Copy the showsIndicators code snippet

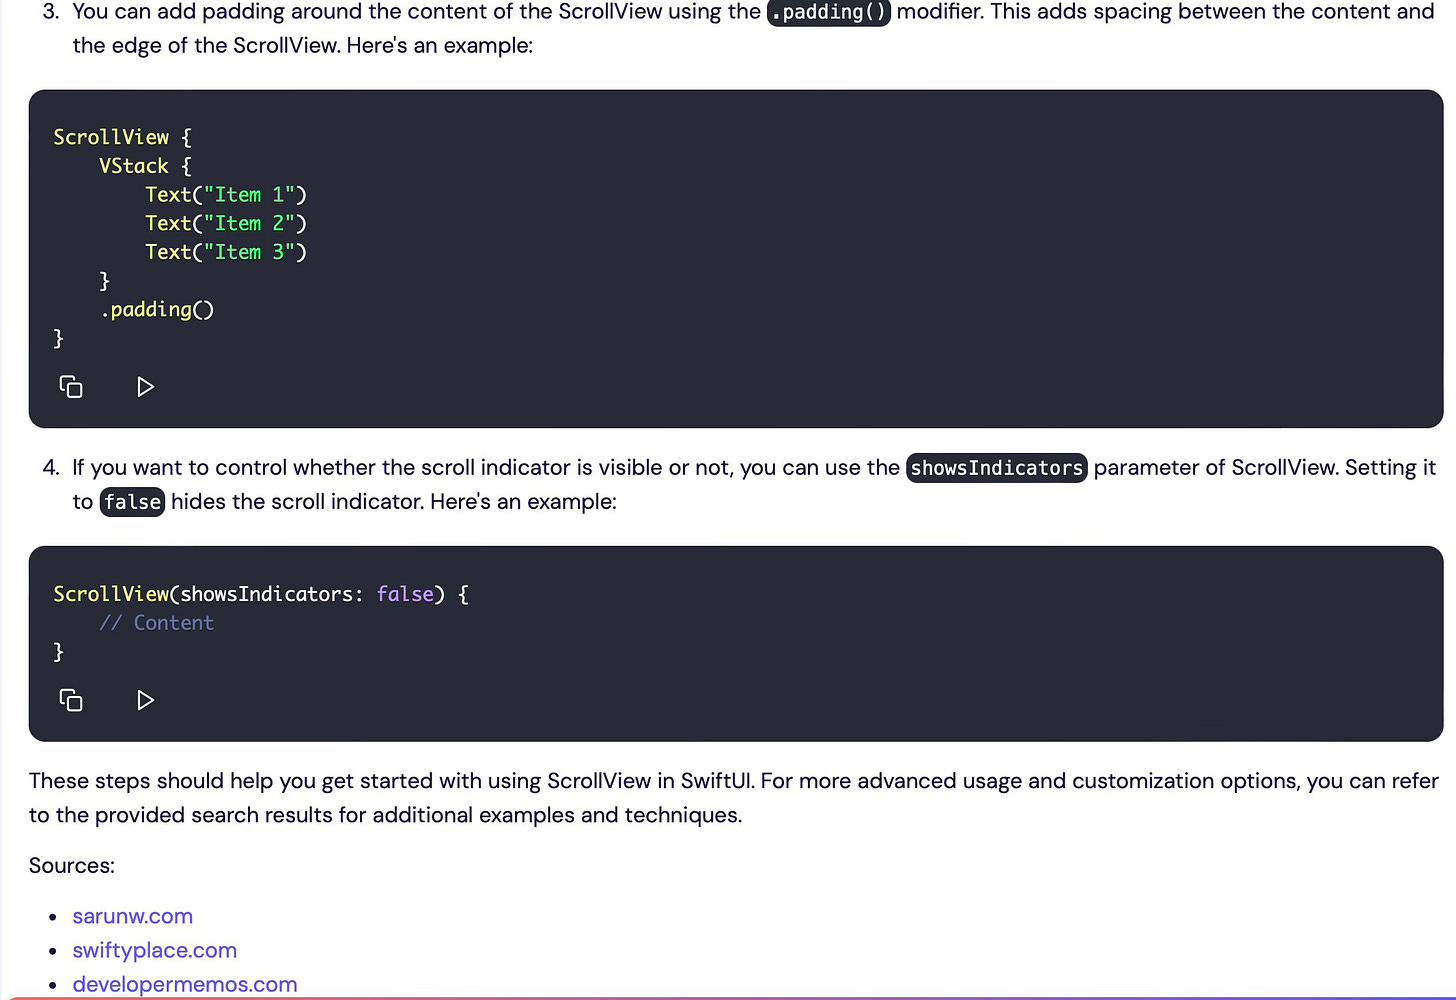point(70,700)
